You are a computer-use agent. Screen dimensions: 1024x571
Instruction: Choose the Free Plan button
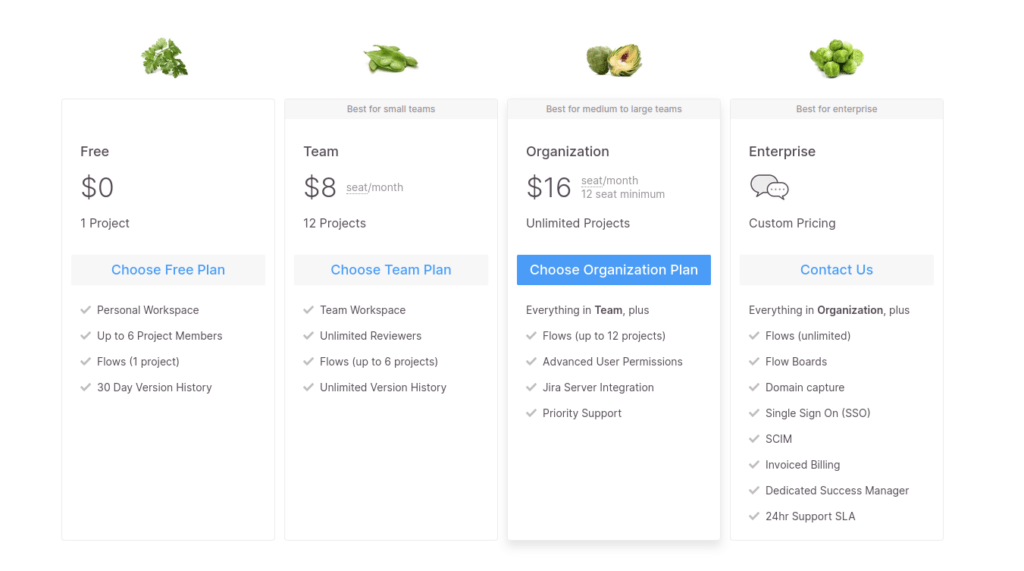(x=168, y=270)
